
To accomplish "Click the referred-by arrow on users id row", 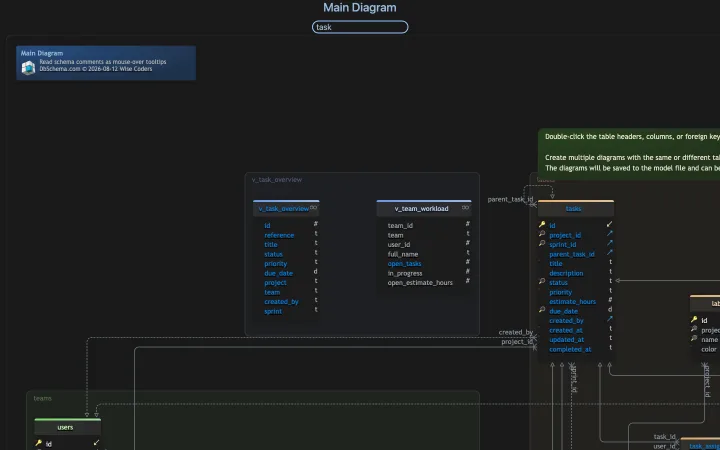I will [96, 443].
